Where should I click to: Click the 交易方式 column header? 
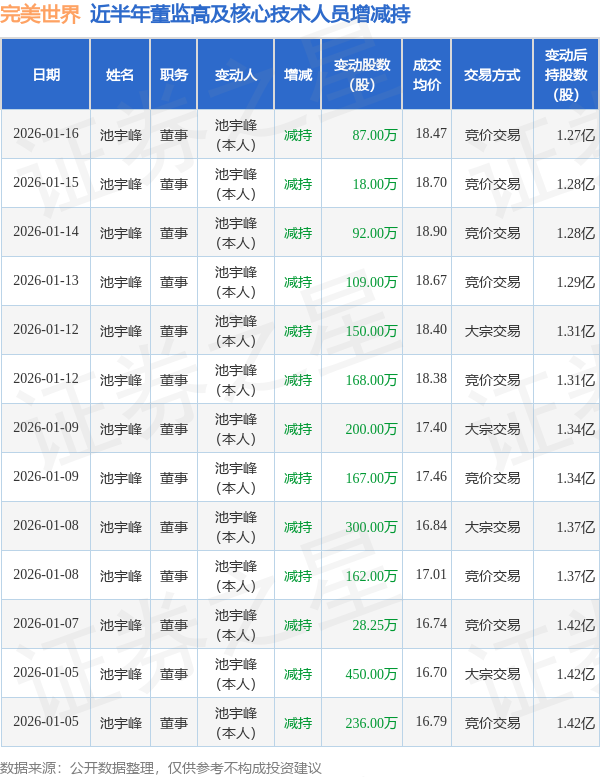(492, 75)
